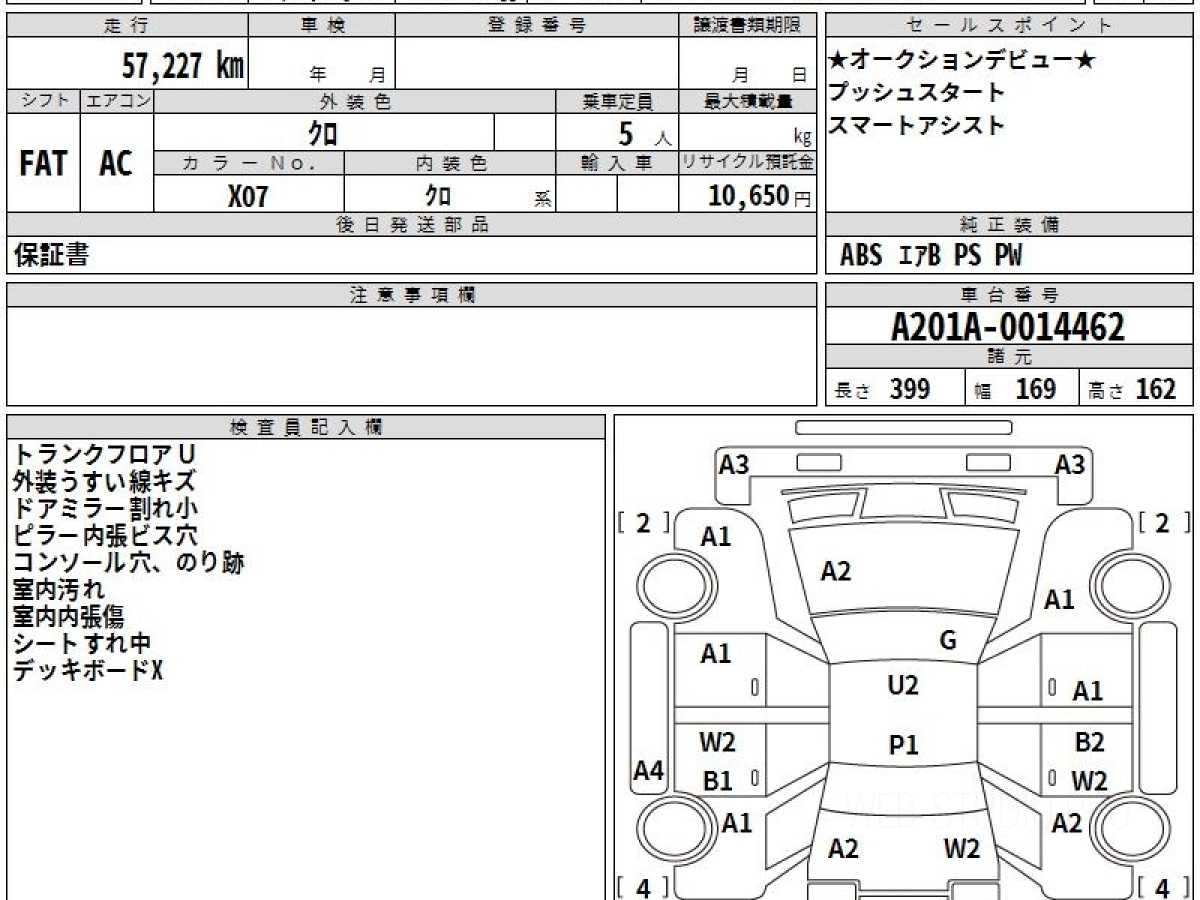Click the empty 注意事項欄 notes field
This screenshot has height=900, width=1200.
[412, 356]
